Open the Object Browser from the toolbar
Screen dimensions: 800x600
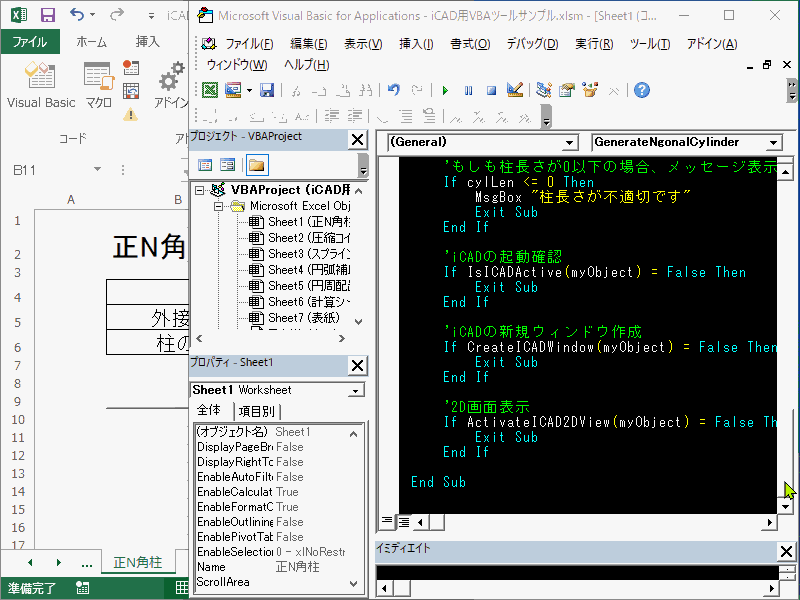click(589, 90)
